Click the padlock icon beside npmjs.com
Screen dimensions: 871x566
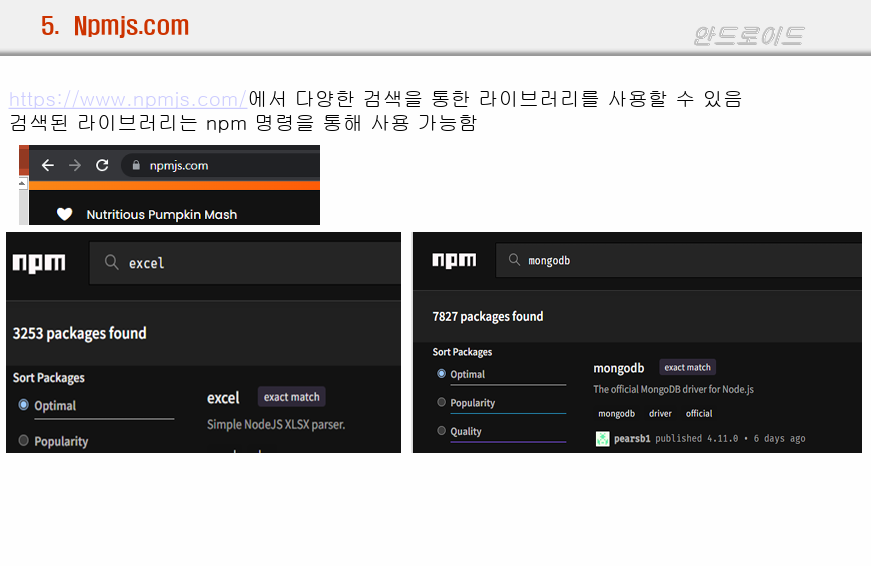point(136,165)
